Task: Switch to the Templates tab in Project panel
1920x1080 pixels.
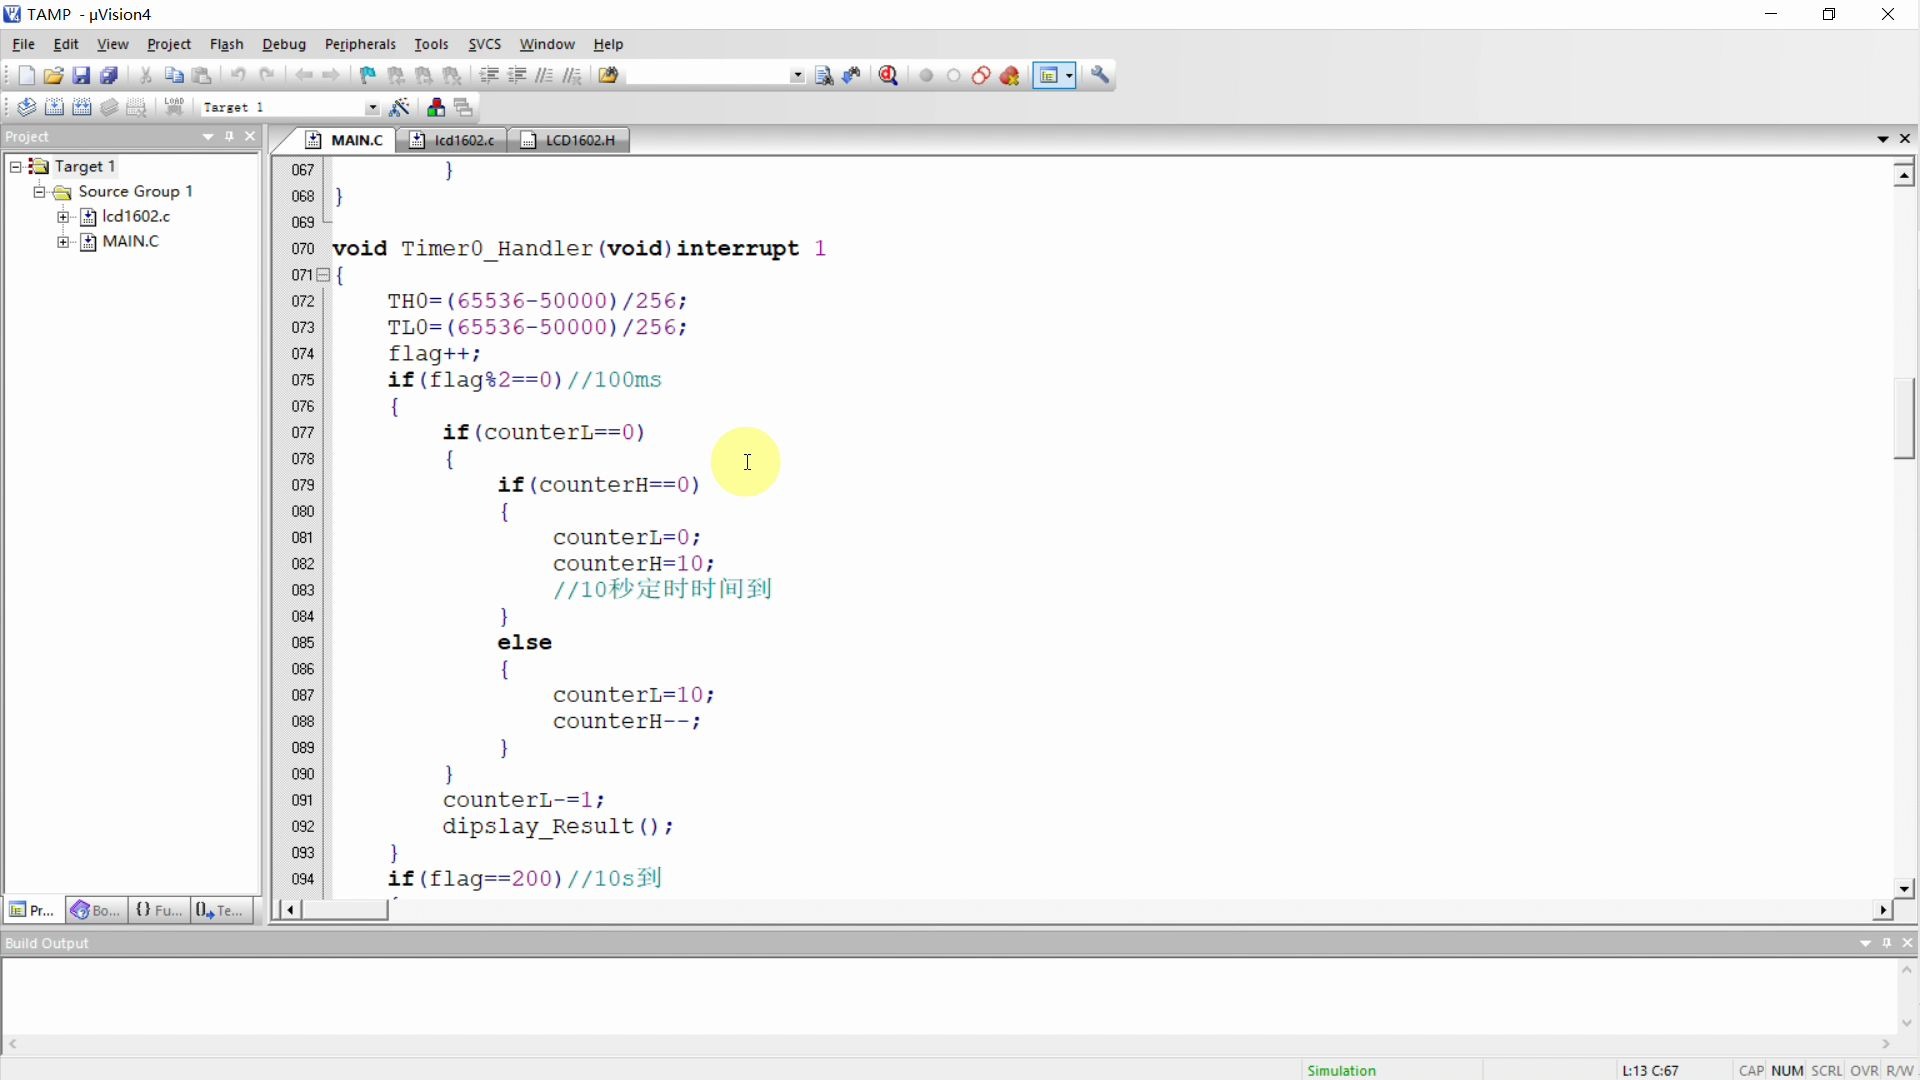Action: click(221, 910)
